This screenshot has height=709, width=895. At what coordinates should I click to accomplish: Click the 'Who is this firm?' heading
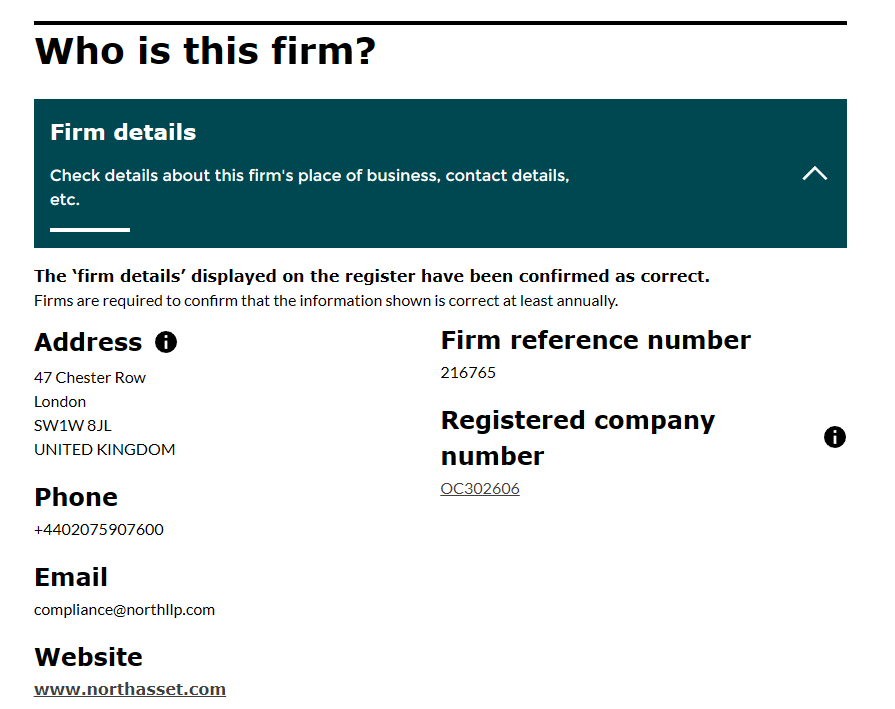[x=205, y=51]
